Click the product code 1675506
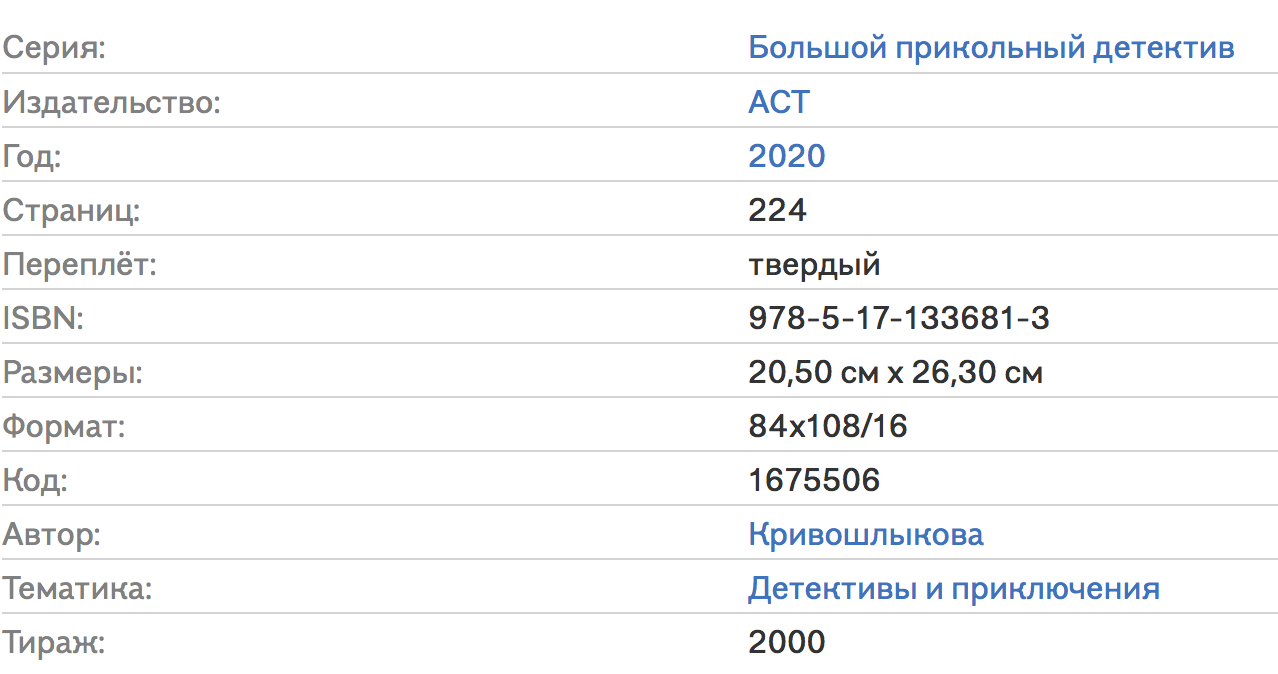The height and width of the screenshot is (674, 1278). 814,480
